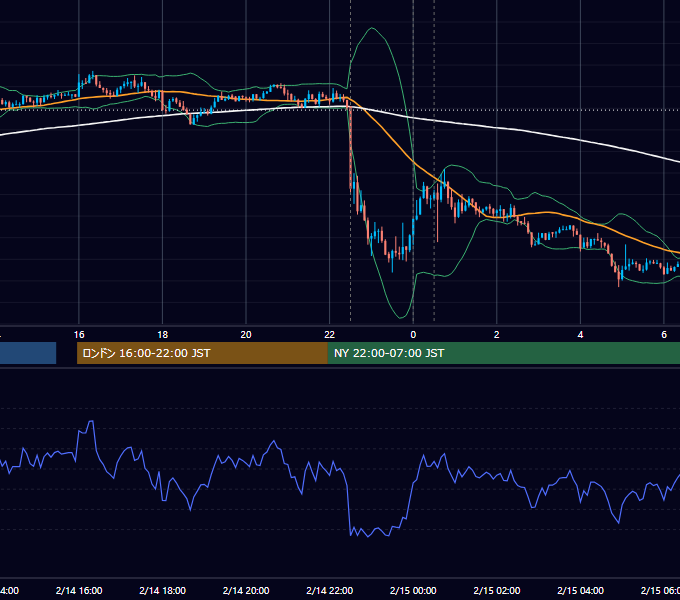Click the 2/15 04:00 date axis label
The height and width of the screenshot is (600, 680).
pyautogui.click(x=580, y=590)
